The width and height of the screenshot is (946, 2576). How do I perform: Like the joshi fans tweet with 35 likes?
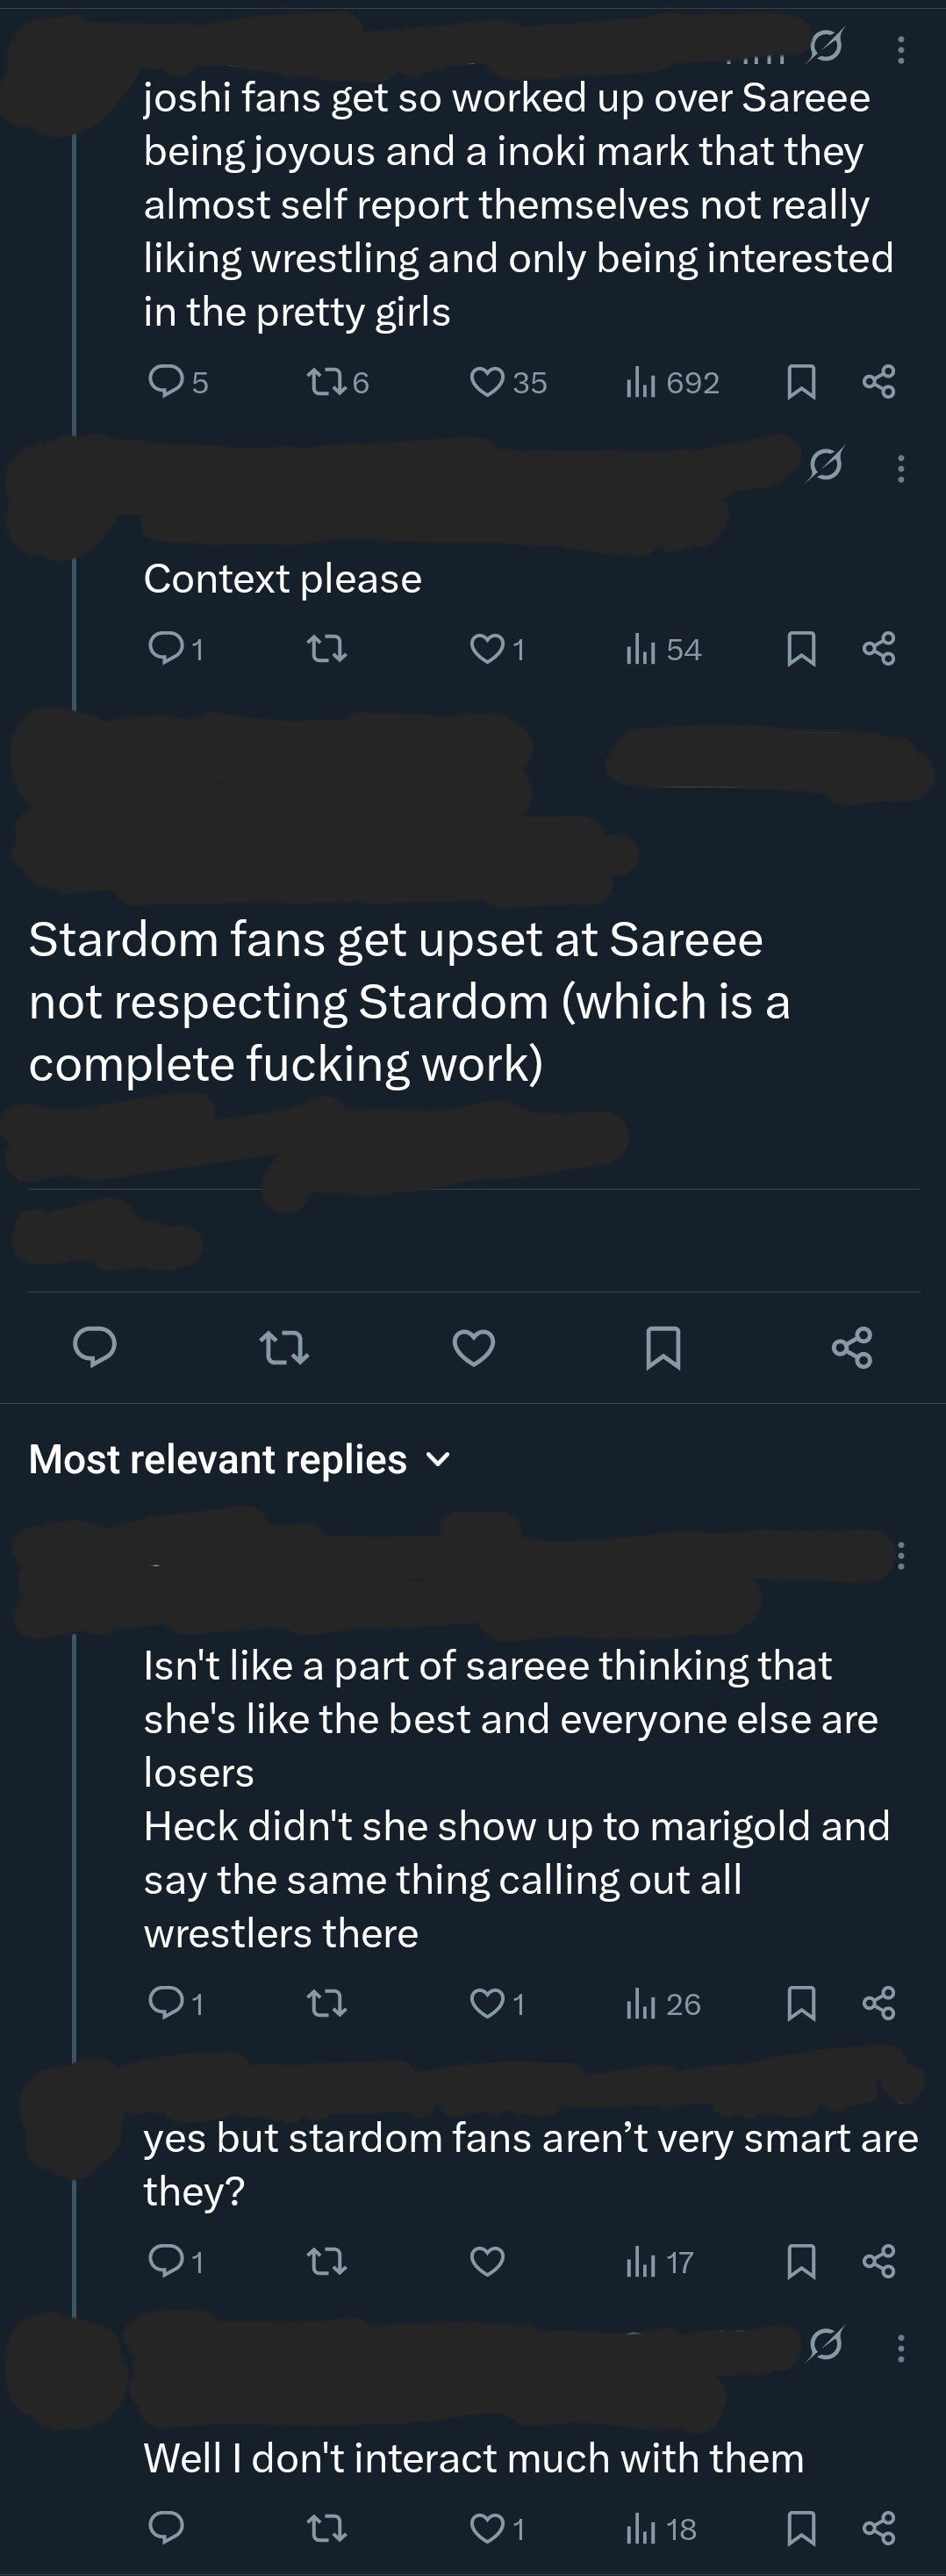pyautogui.click(x=488, y=382)
